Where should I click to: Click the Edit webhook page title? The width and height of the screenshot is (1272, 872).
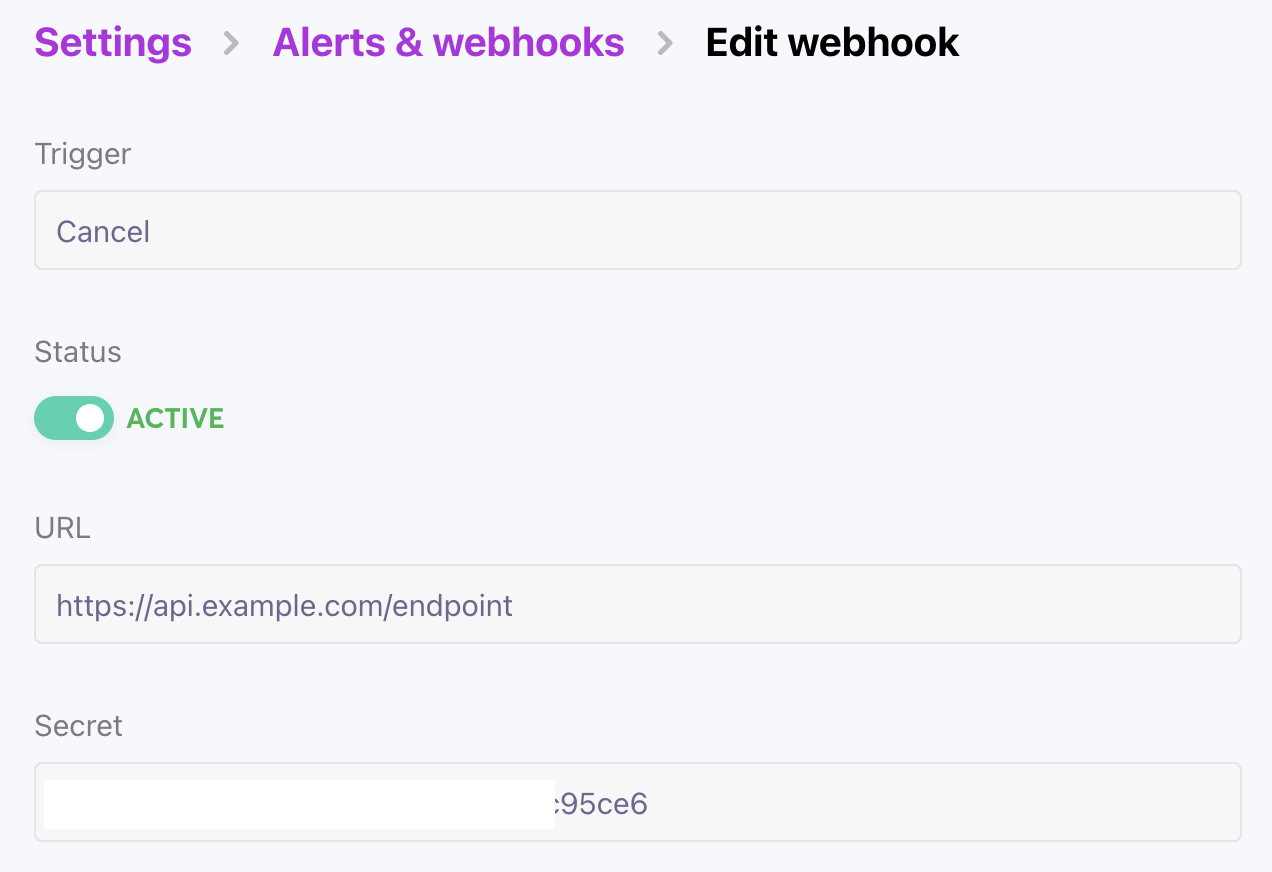coord(832,43)
